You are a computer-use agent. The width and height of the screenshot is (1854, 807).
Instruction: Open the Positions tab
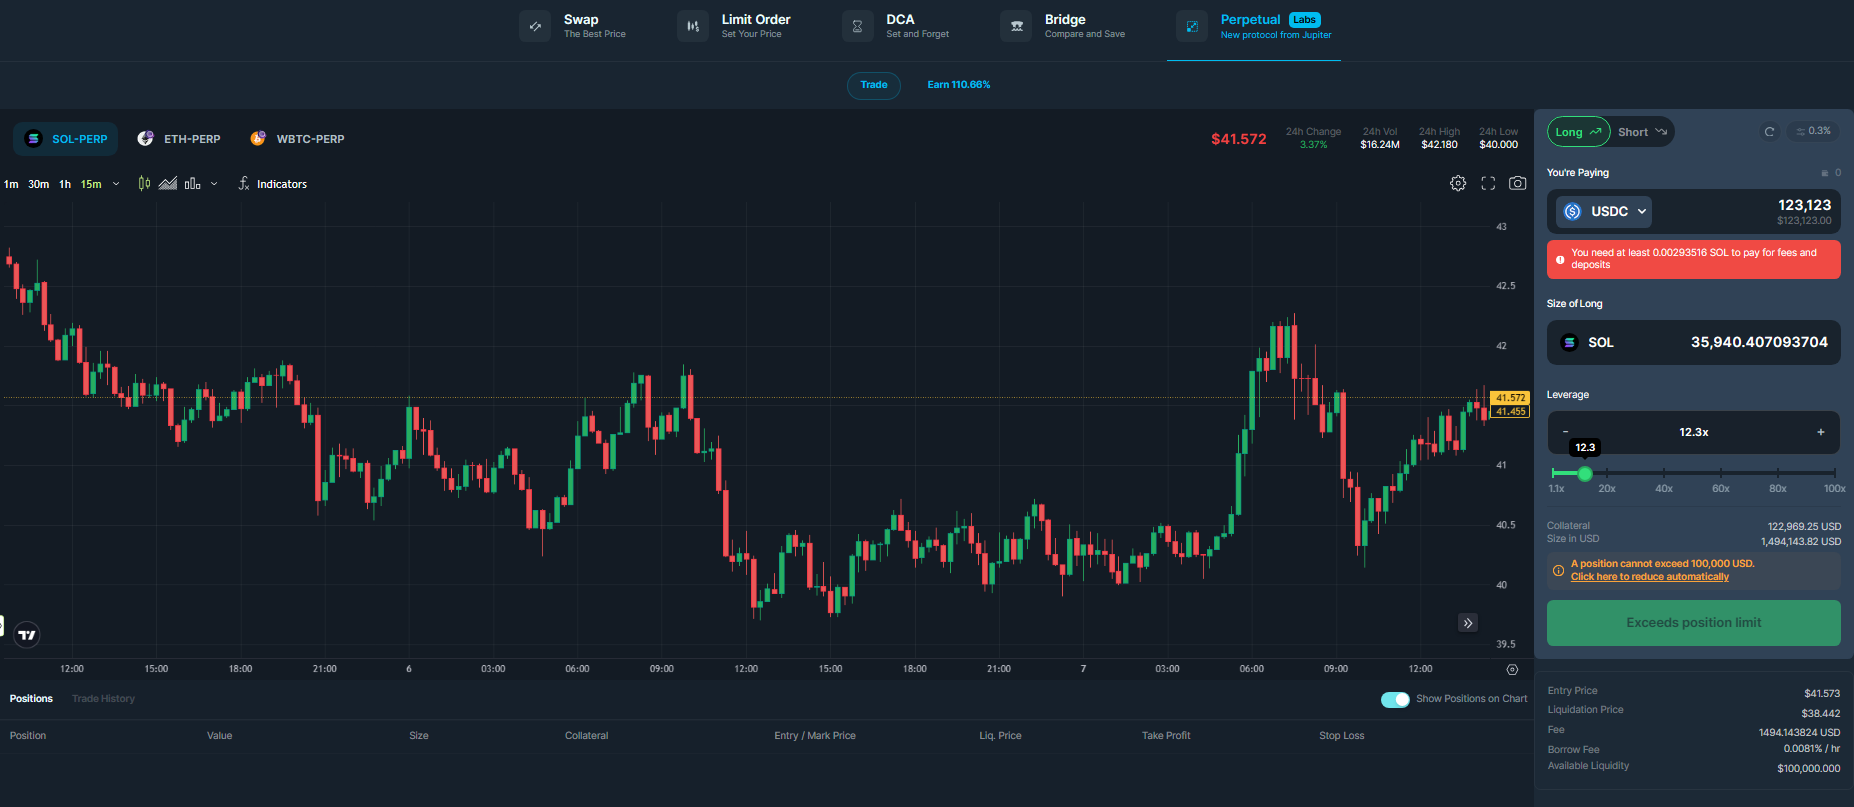31,699
